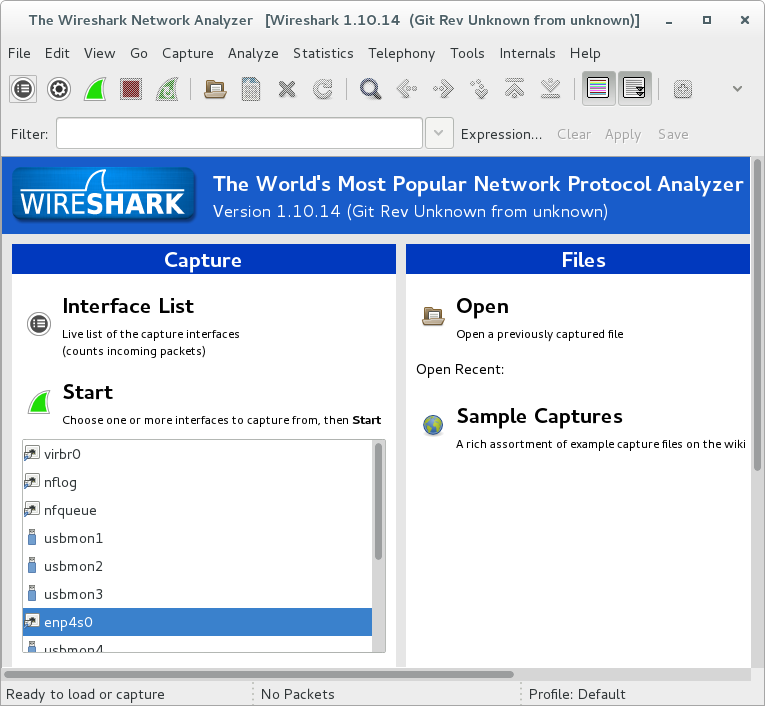
Task: Click 'No Packets' status bar text
Action: [298, 694]
